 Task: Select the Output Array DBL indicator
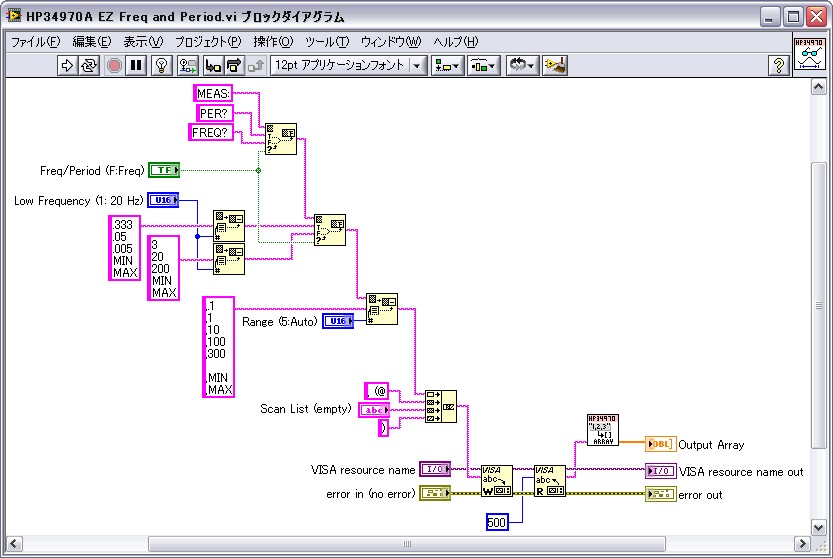661,444
